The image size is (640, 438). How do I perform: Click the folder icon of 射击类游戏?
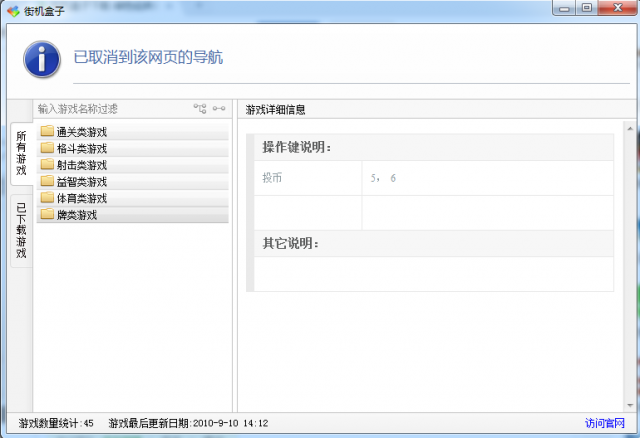47,165
